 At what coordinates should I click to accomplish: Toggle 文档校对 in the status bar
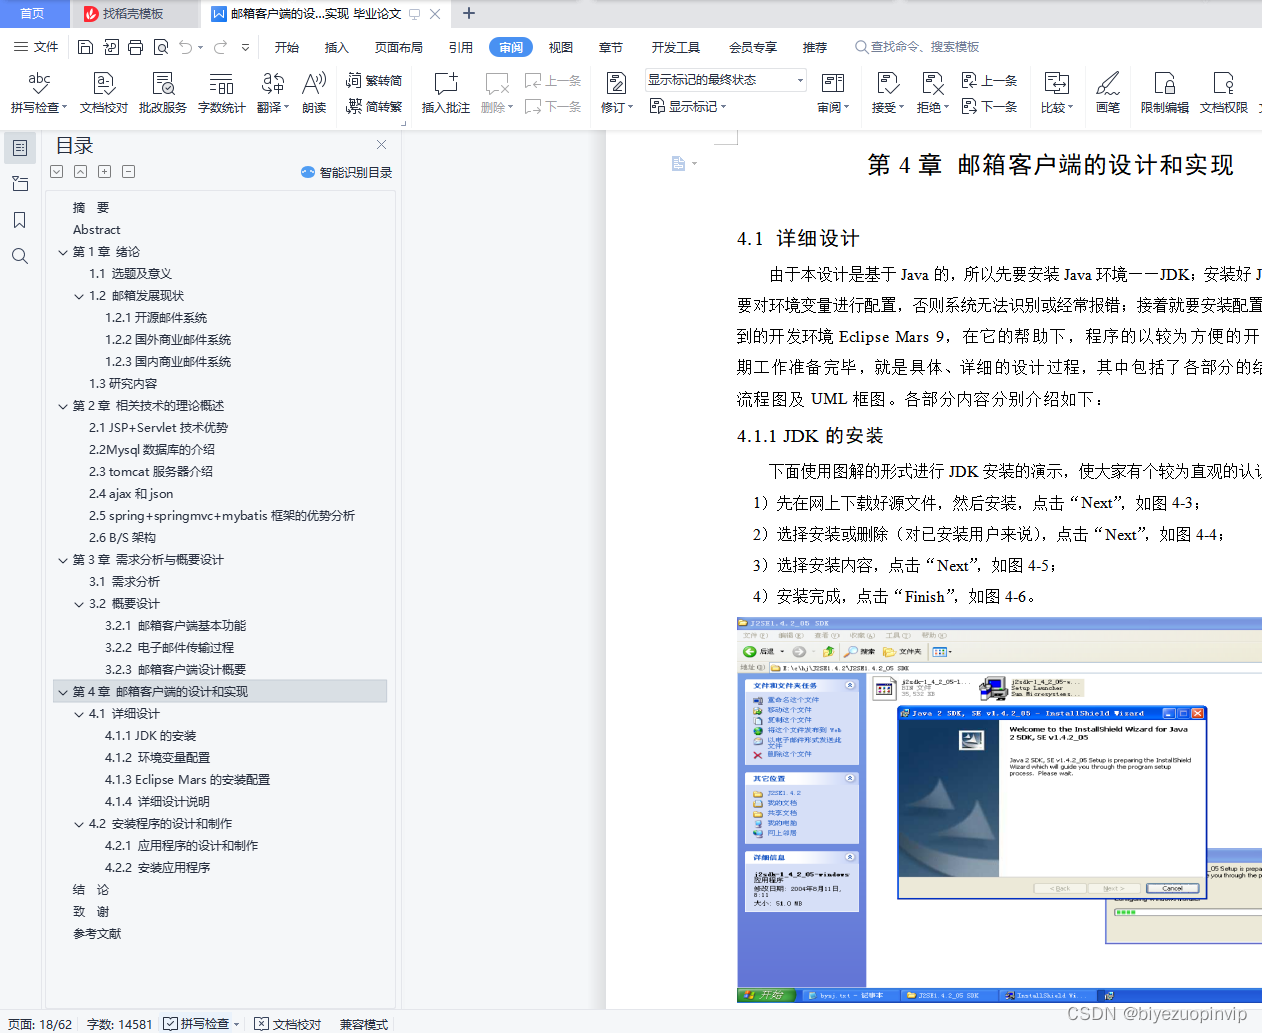point(287,1024)
